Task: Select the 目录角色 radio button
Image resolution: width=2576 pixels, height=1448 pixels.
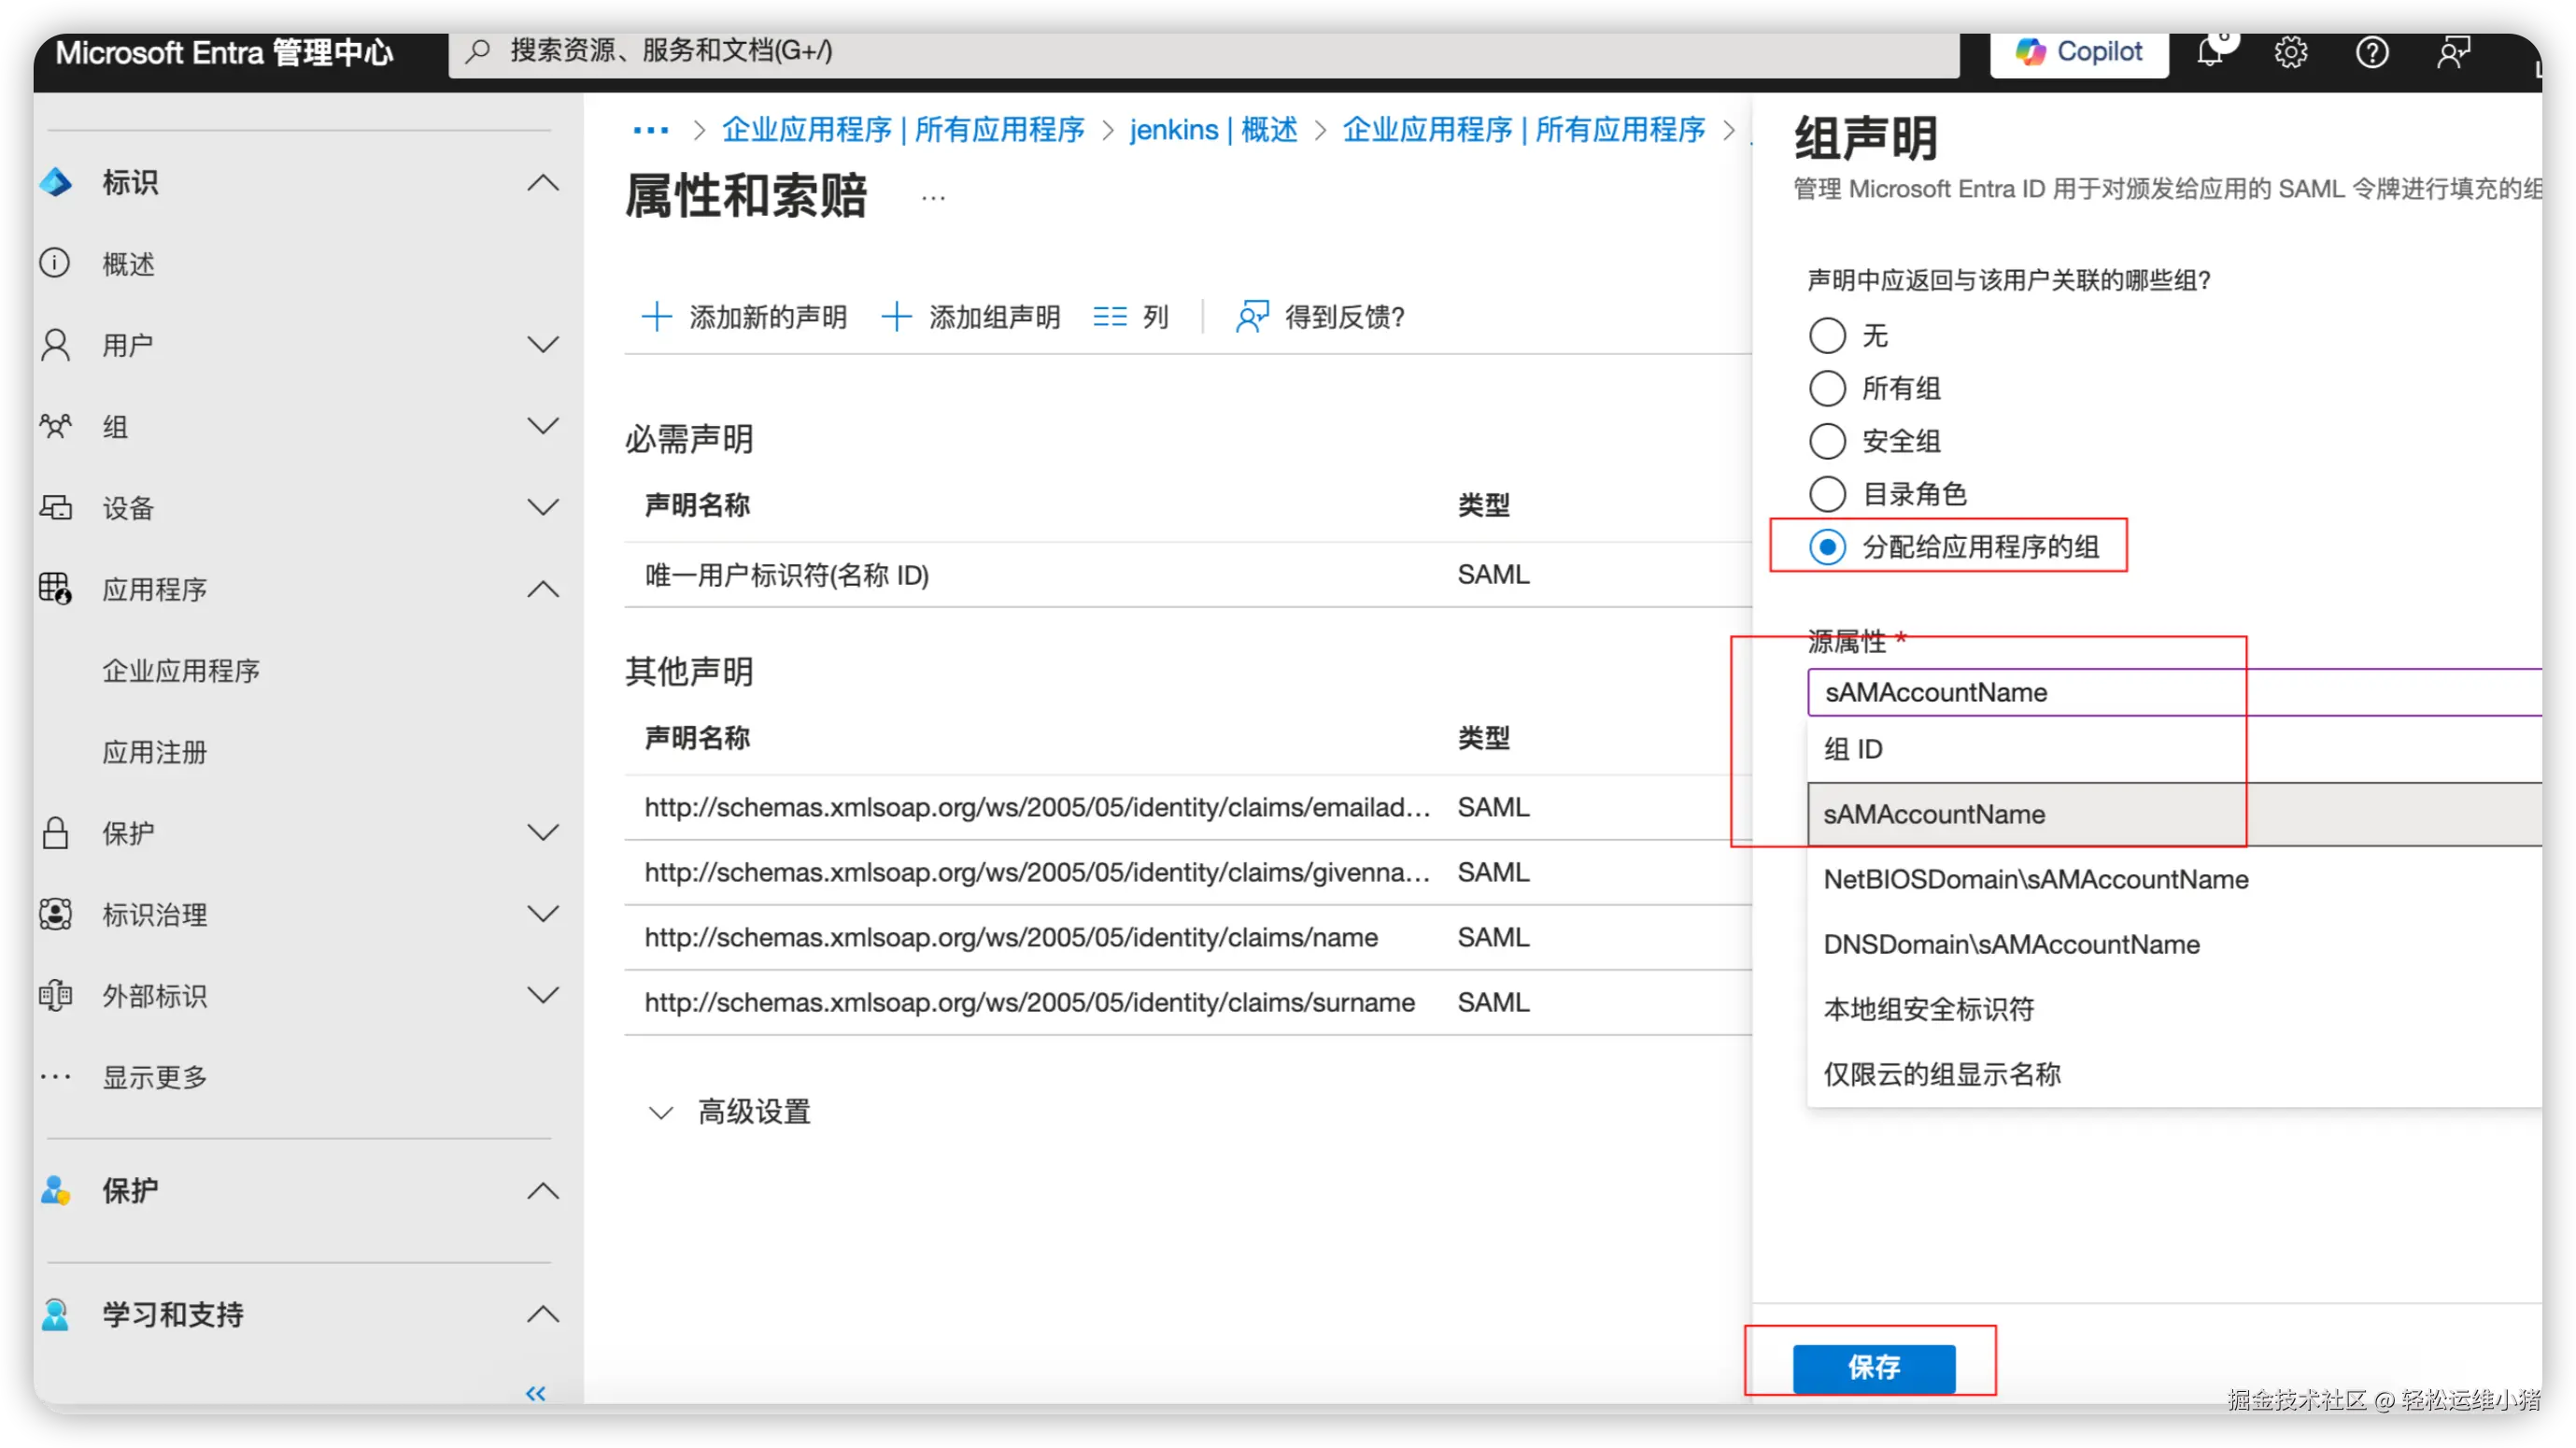Action: pos(1827,494)
